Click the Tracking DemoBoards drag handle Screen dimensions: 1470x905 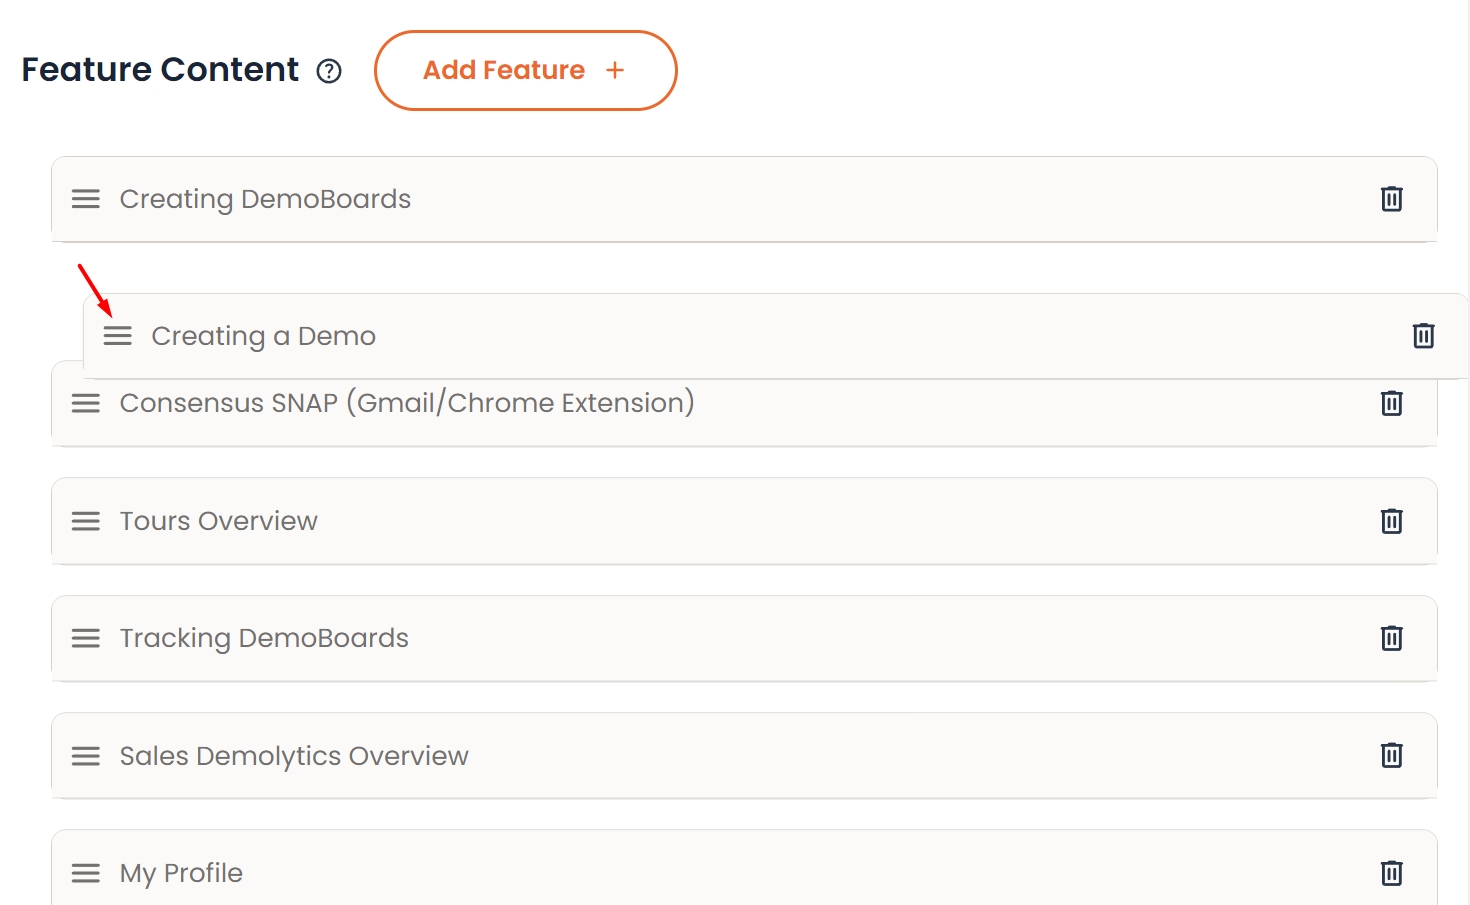click(86, 638)
